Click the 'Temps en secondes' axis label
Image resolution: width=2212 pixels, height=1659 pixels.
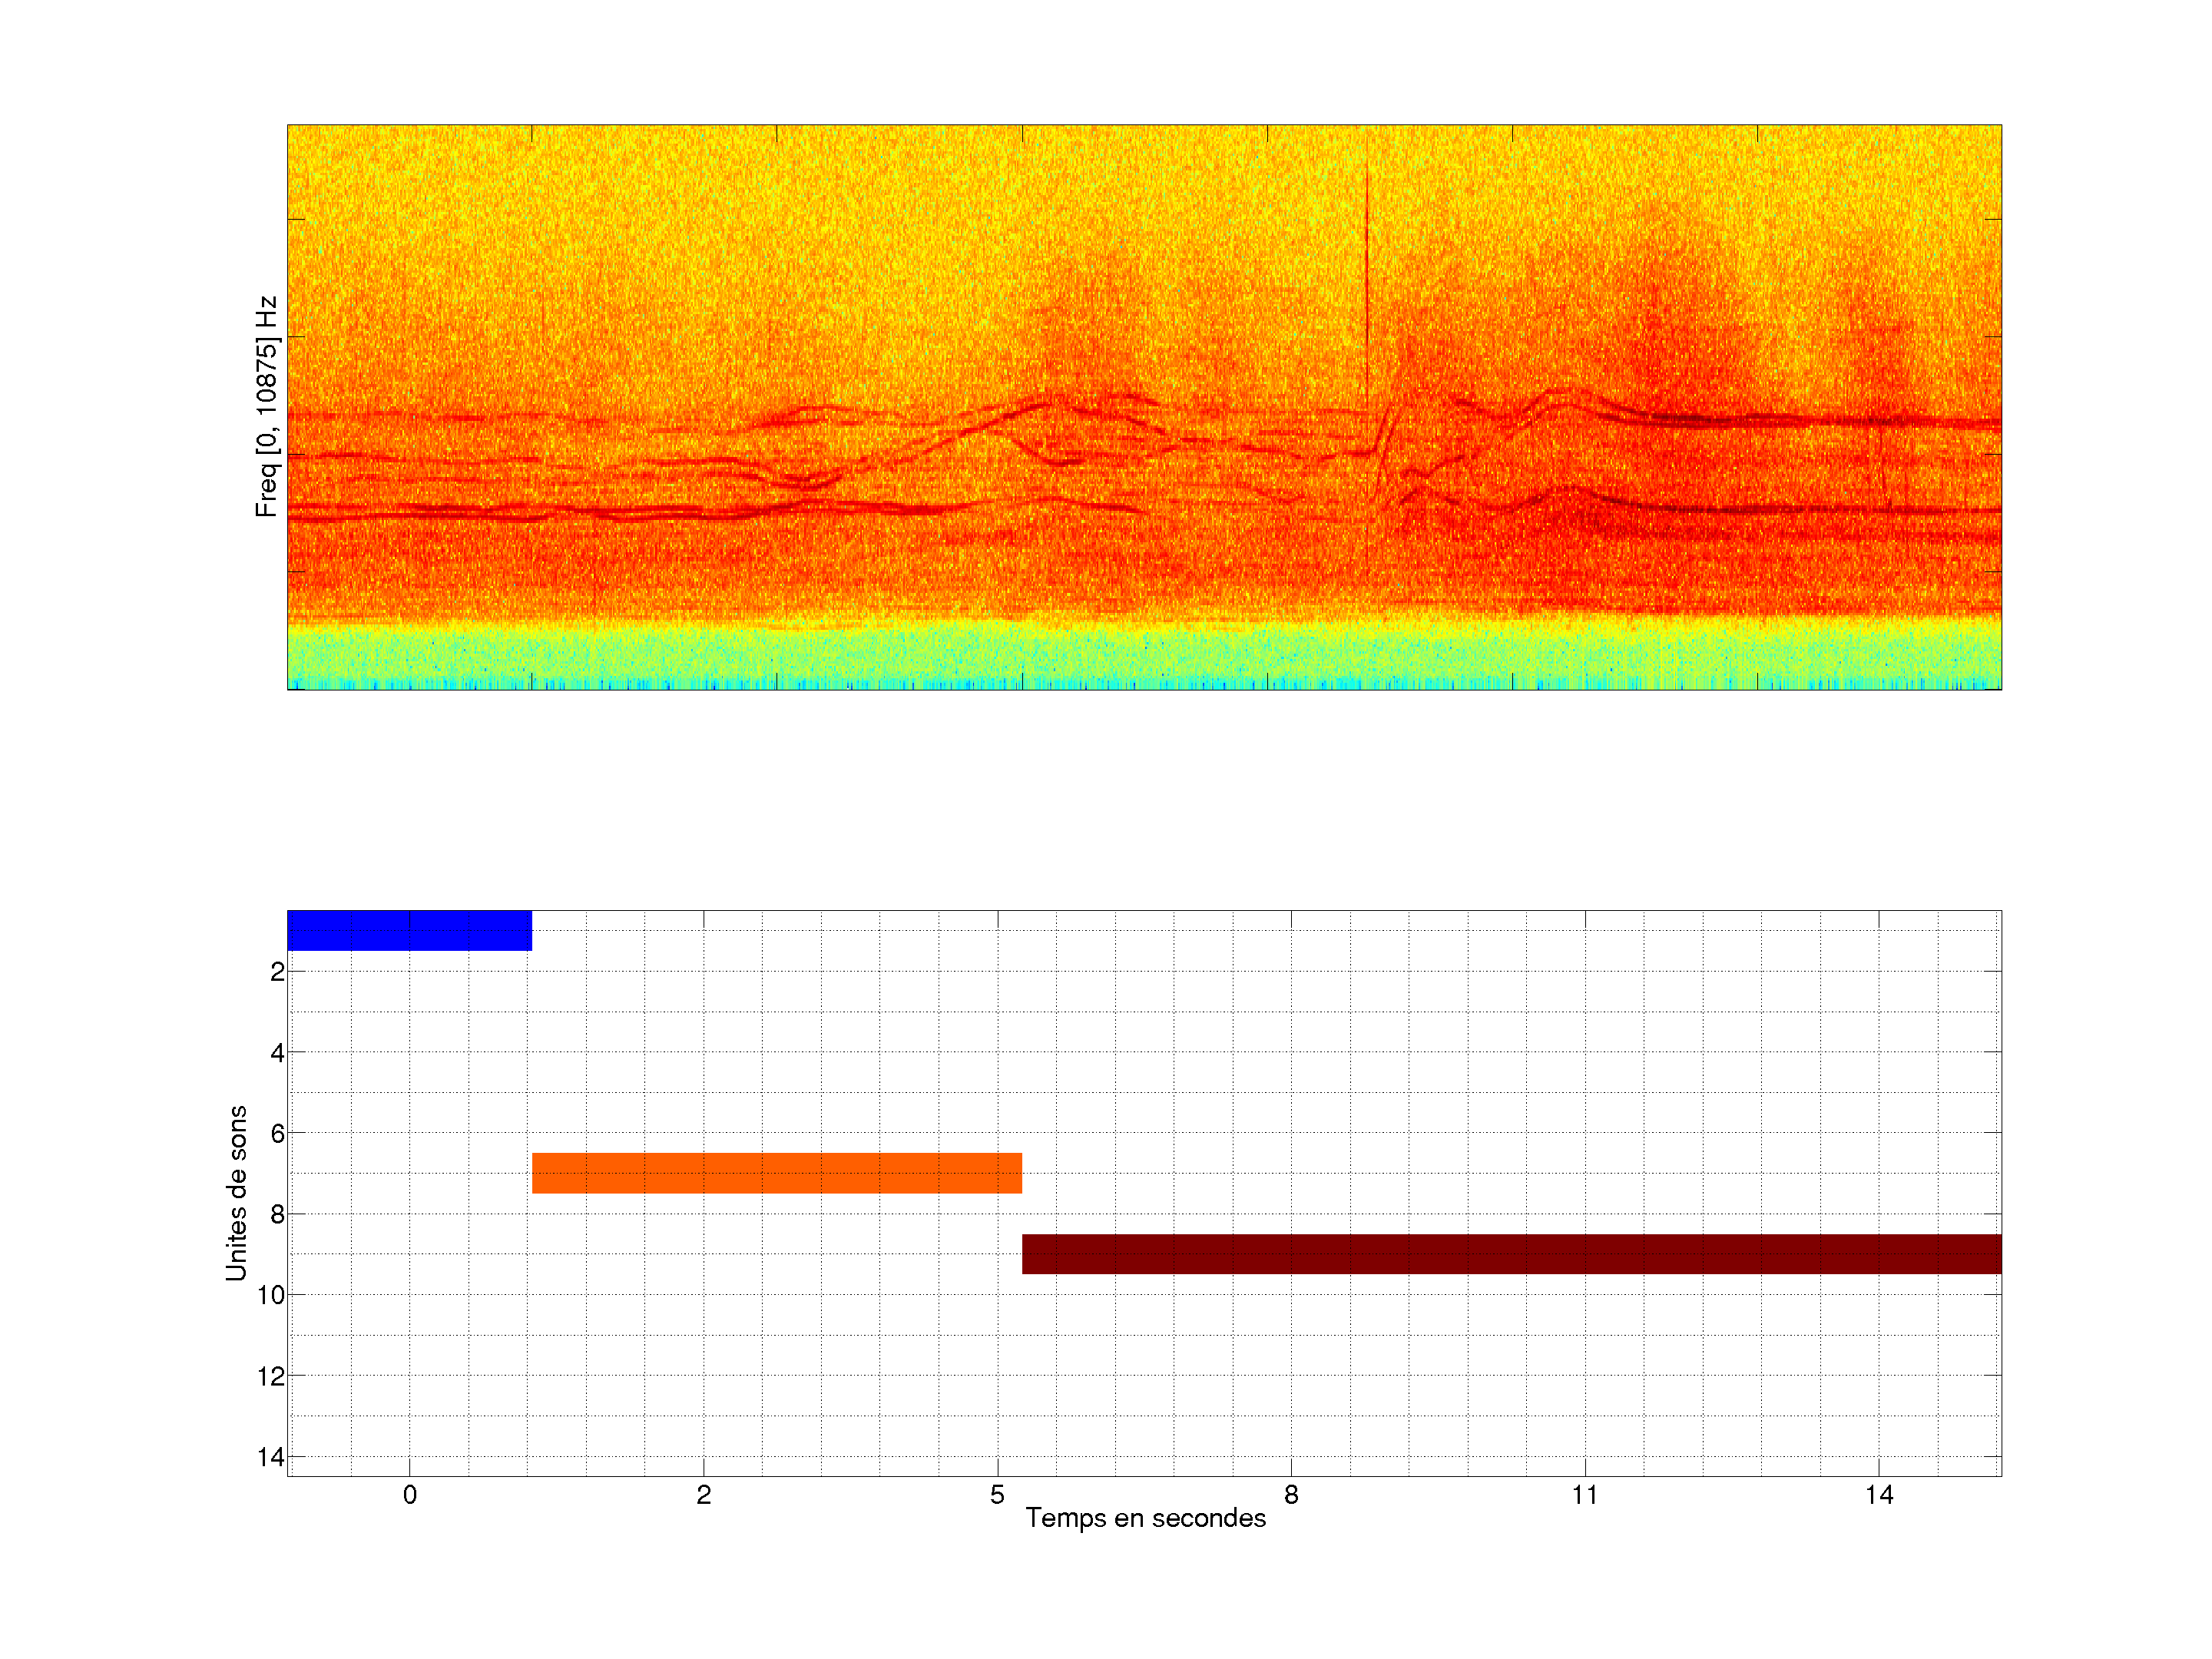1145,1518
